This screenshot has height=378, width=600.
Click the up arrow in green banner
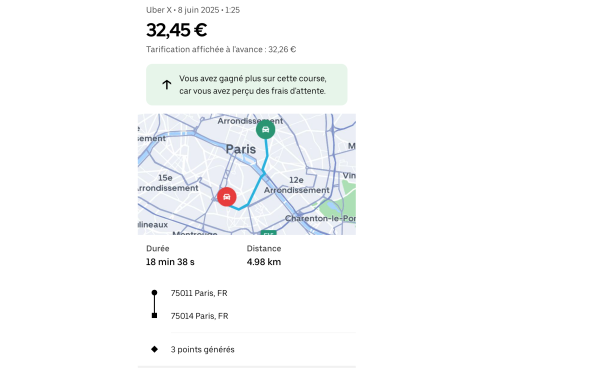coord(166,85)
